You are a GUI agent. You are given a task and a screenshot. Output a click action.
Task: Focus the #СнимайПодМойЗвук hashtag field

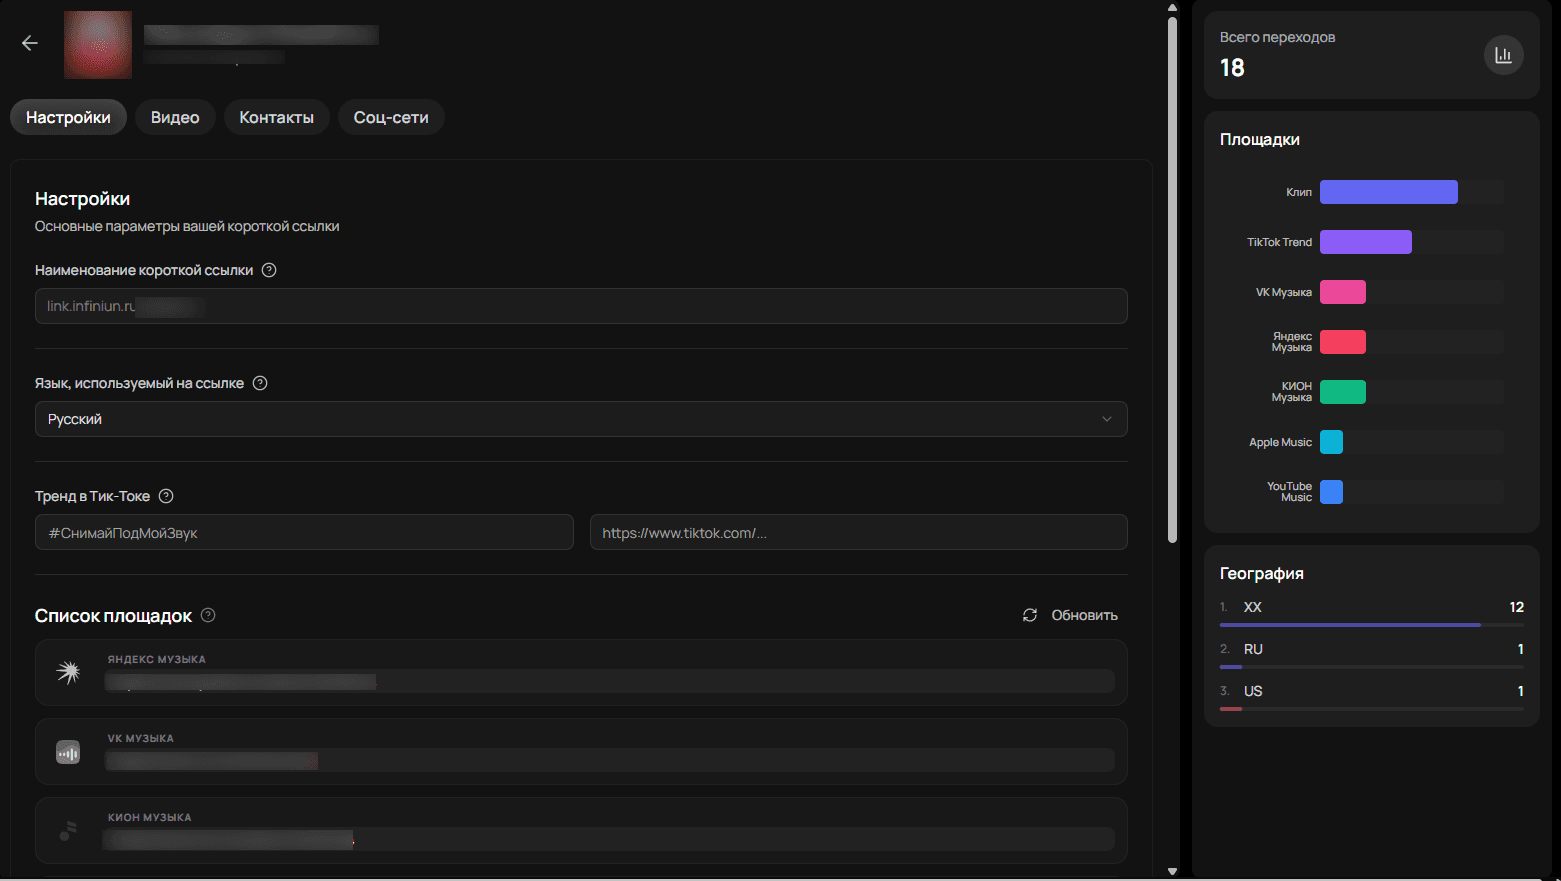click(304, 533)
